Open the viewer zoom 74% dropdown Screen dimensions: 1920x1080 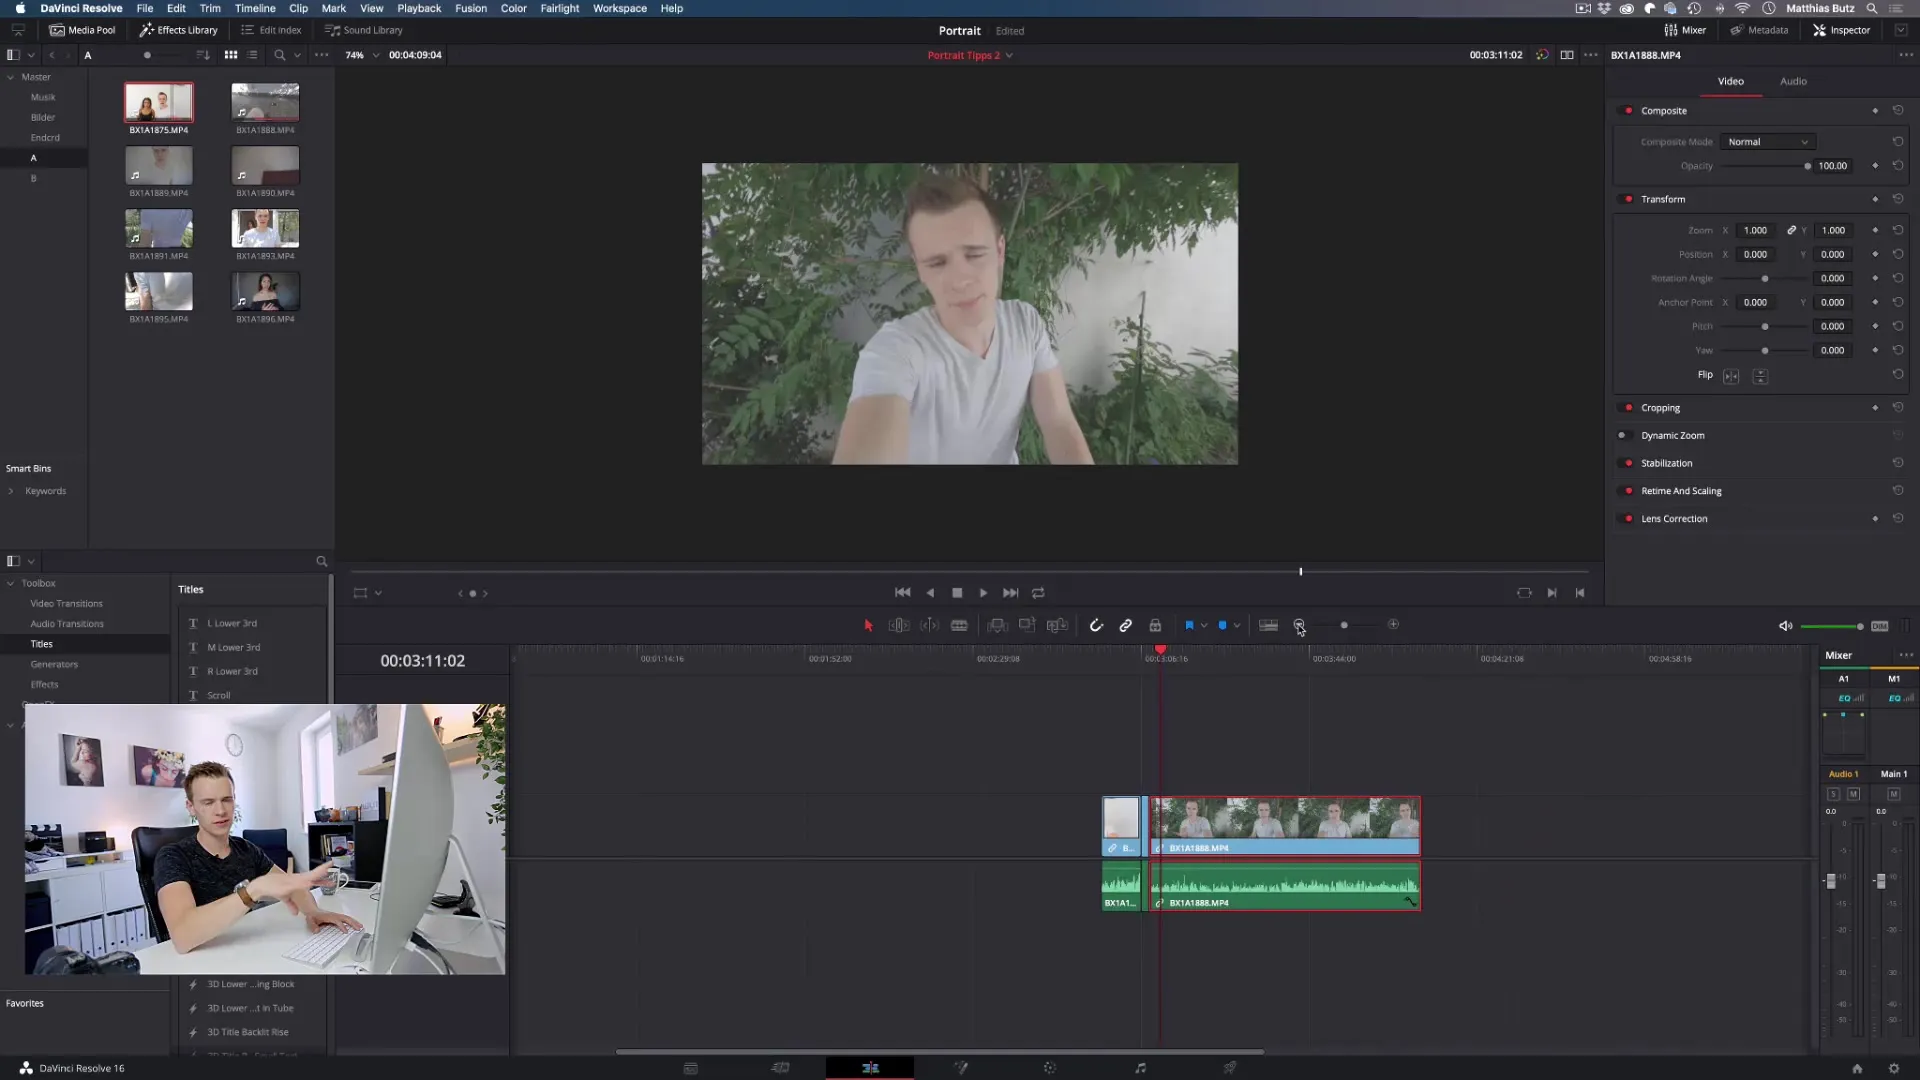pos(362,55)
